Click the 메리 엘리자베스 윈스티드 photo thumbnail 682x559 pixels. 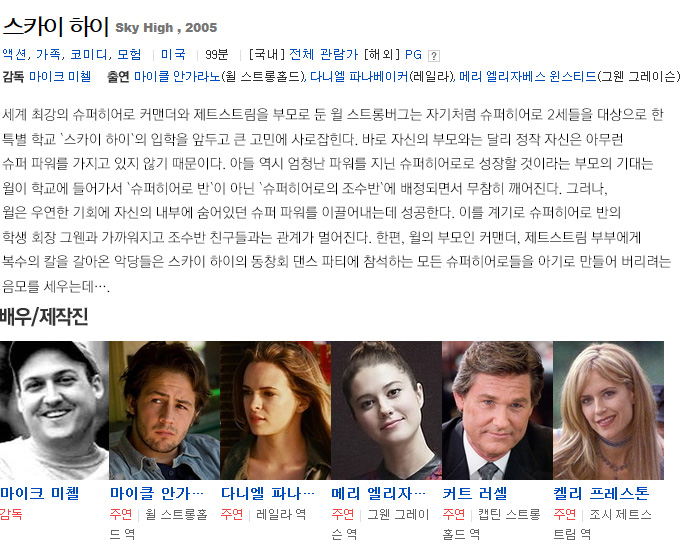coord(387,410)
